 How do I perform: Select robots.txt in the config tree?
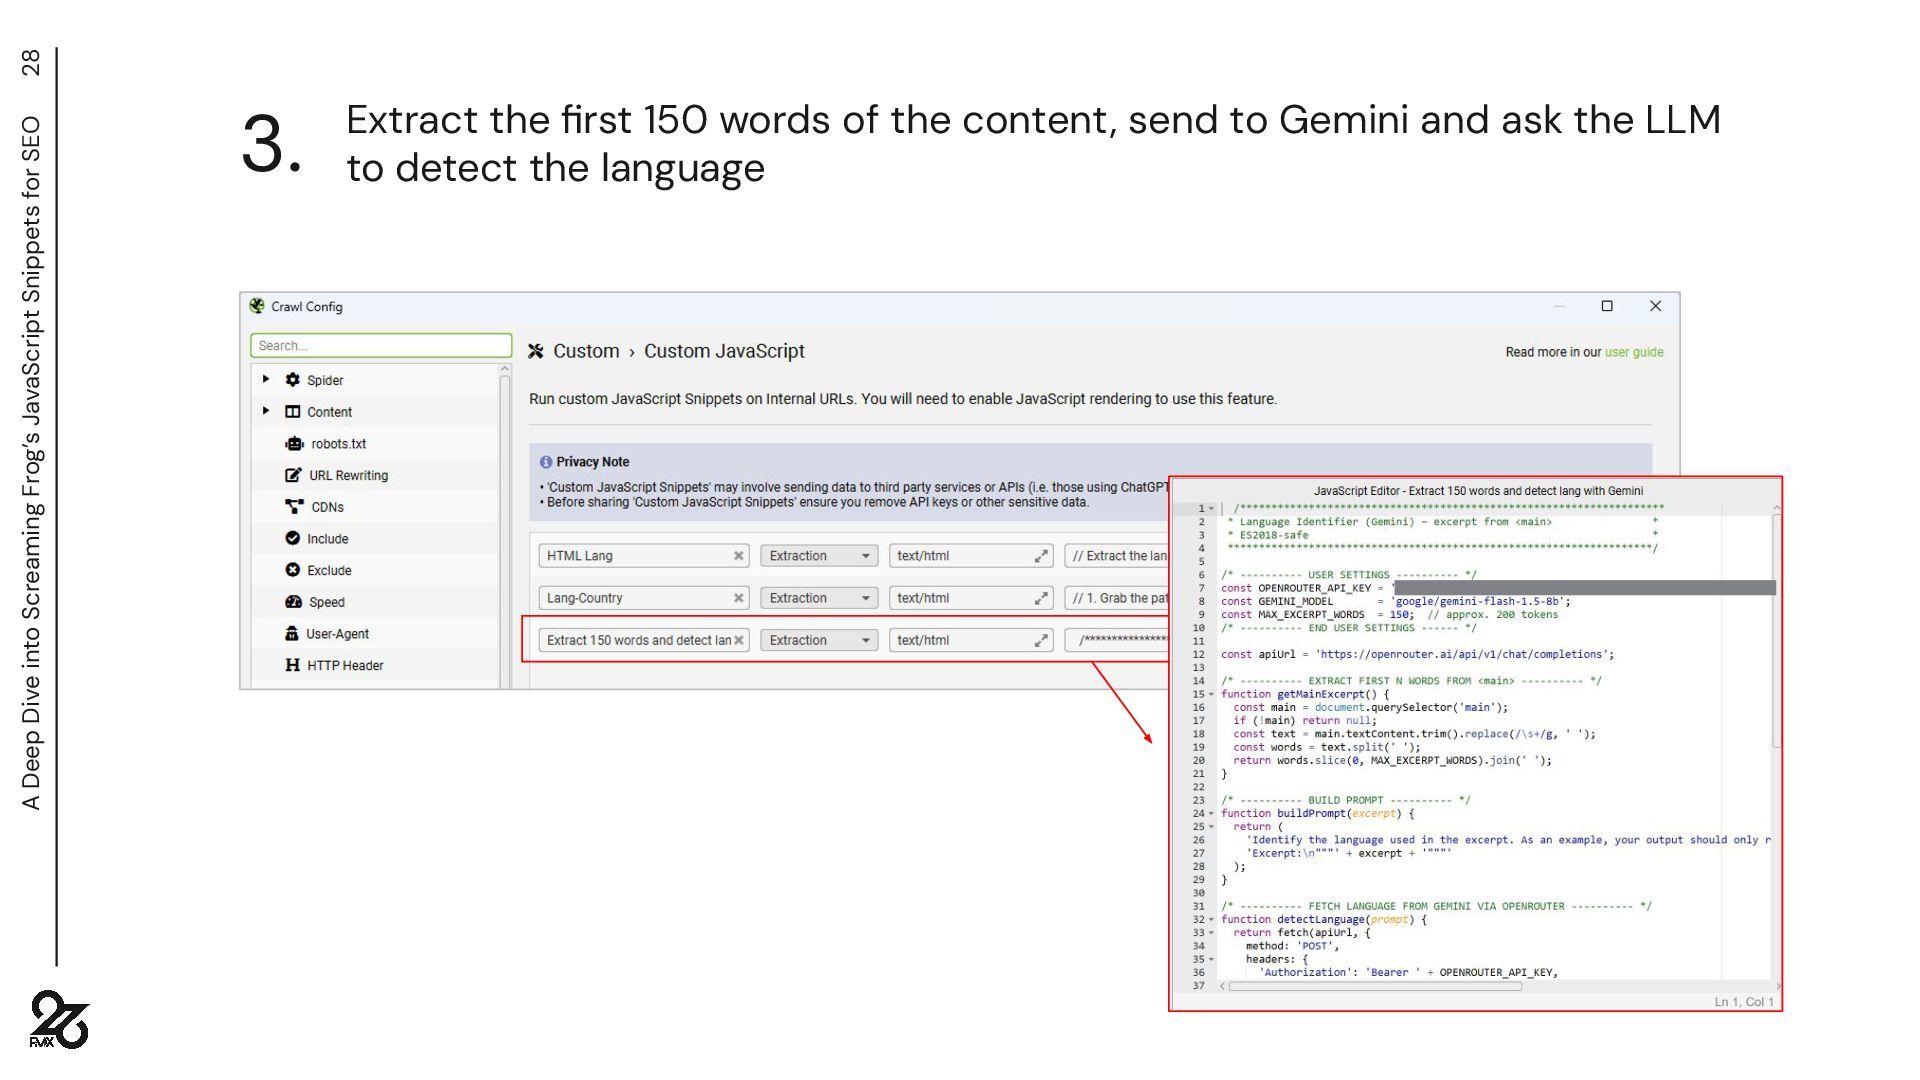[x=338, y=444]
